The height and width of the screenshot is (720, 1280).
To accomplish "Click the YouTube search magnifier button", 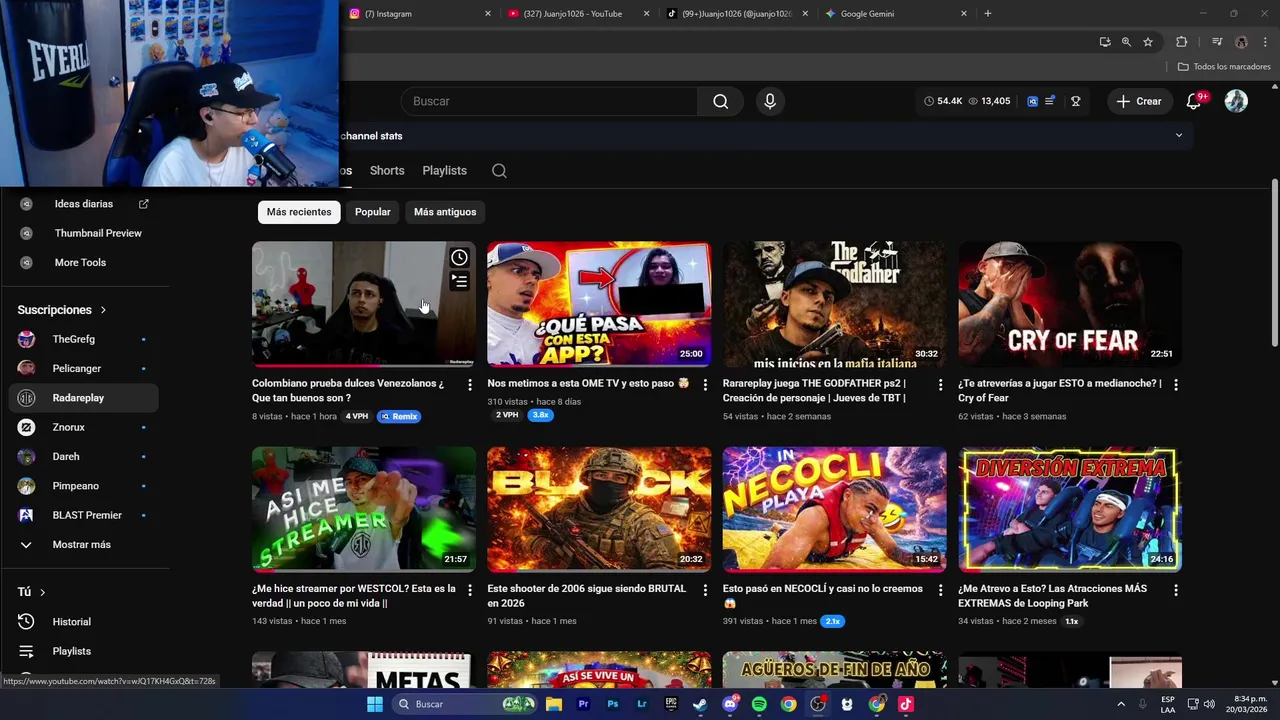I will click(720, 101).
